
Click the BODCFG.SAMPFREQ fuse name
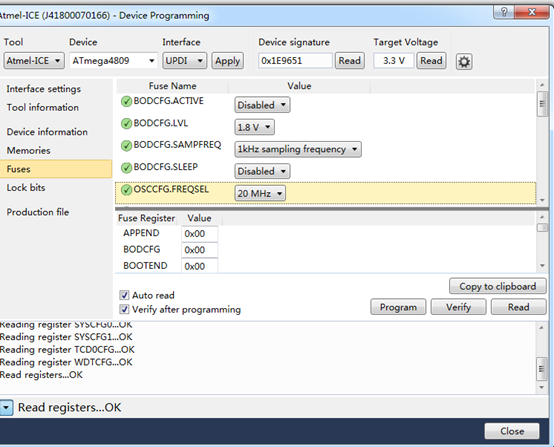pos(177,145)
